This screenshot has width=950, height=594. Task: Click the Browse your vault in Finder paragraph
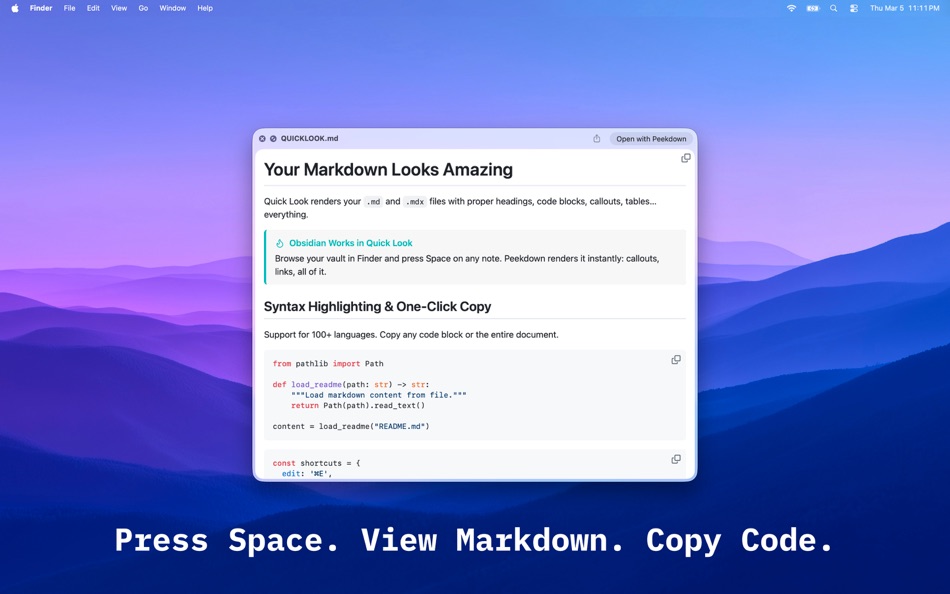pyautogui.click(x=467, y=265)
